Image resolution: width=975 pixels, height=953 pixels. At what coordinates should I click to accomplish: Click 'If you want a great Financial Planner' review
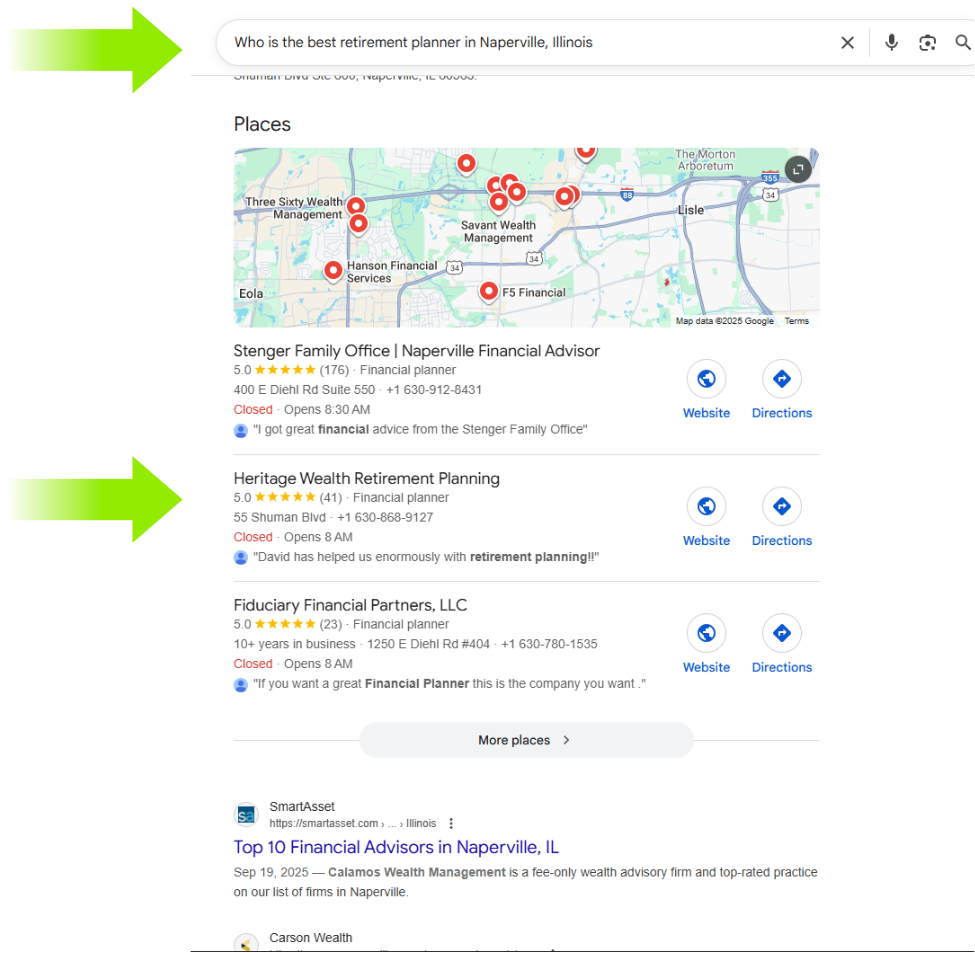pos(449,683)
